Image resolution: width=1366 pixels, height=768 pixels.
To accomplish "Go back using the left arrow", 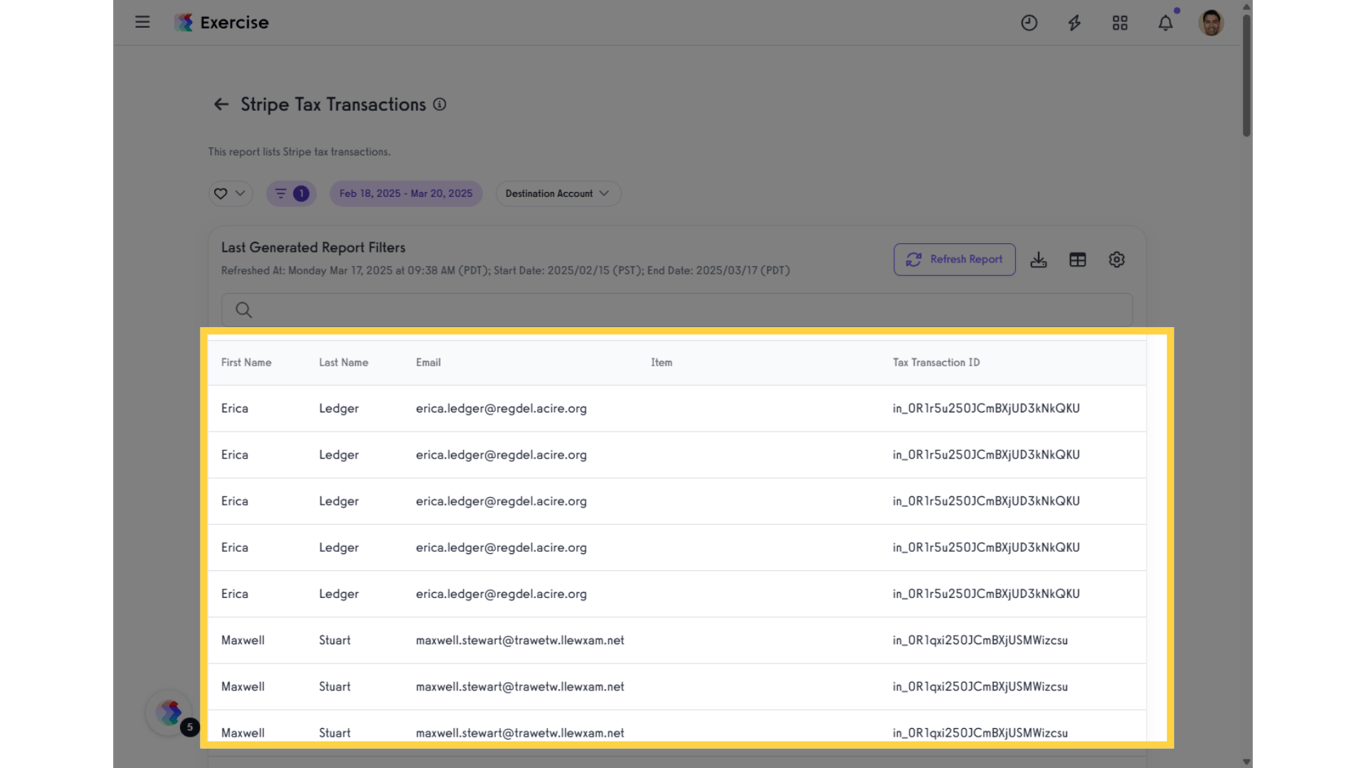I will (221, 104).
